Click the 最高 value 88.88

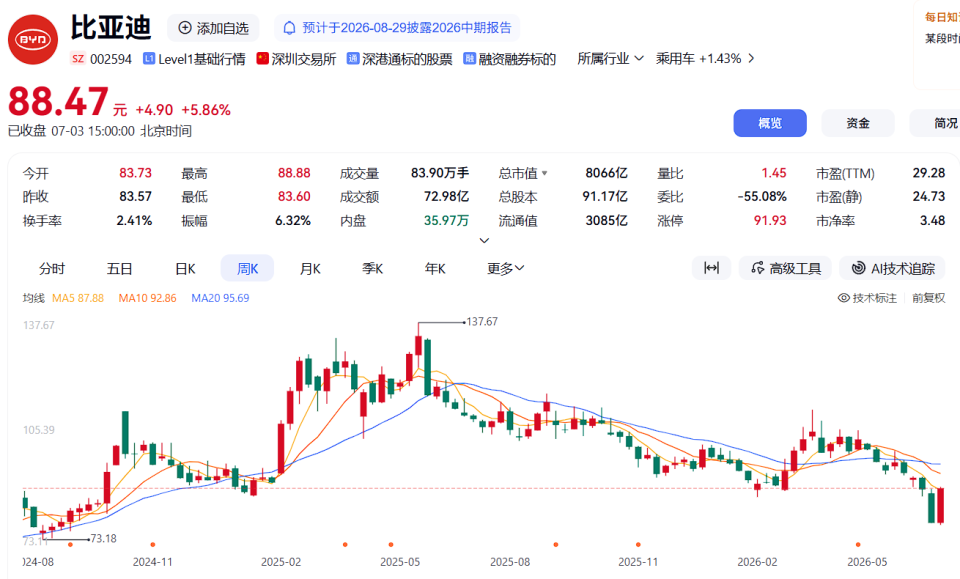(x=294, y=173)
